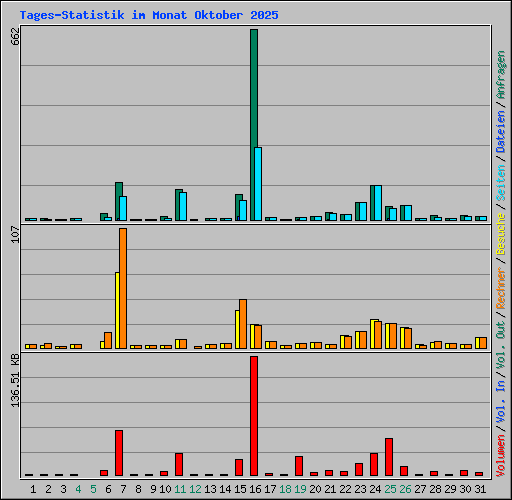Click the 107 scale label
This screenshot has height=500, width=512.
pos(15,234)
